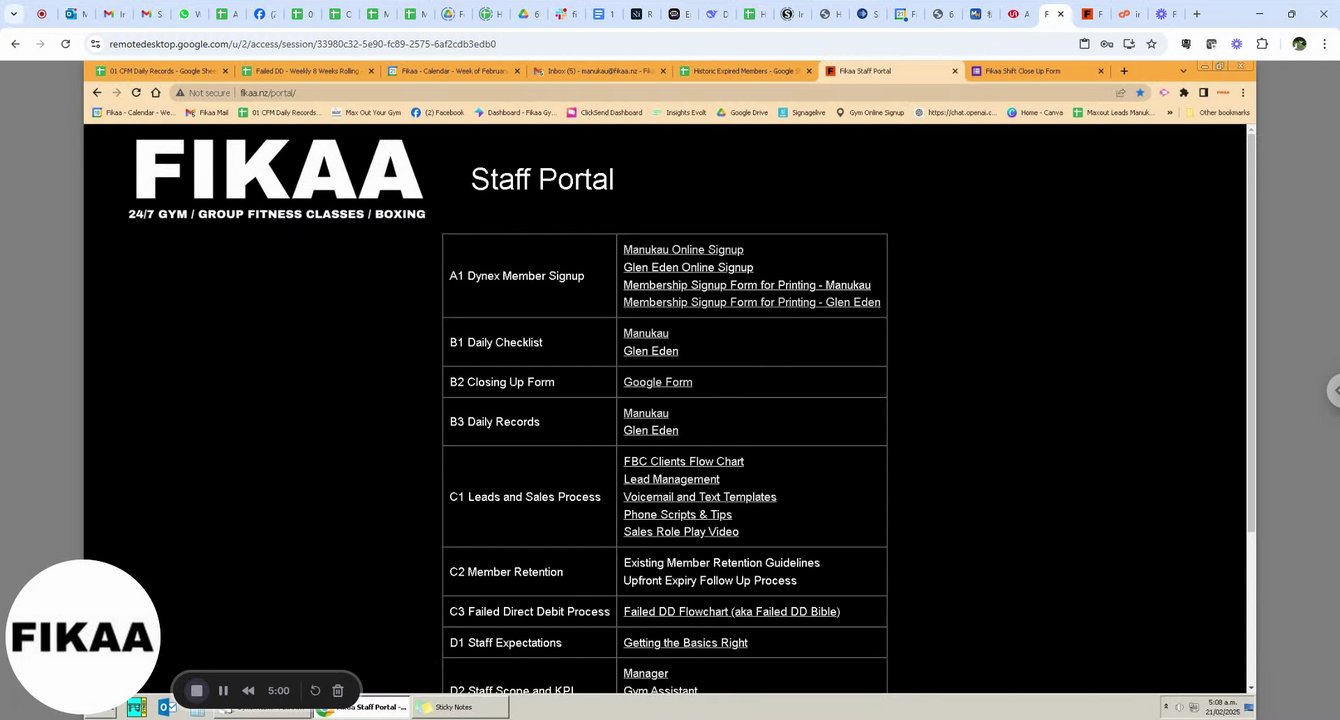This screenshot has height=720, width=1340.
Task: Restart the recording with the circular arrow
Action: 315,691
